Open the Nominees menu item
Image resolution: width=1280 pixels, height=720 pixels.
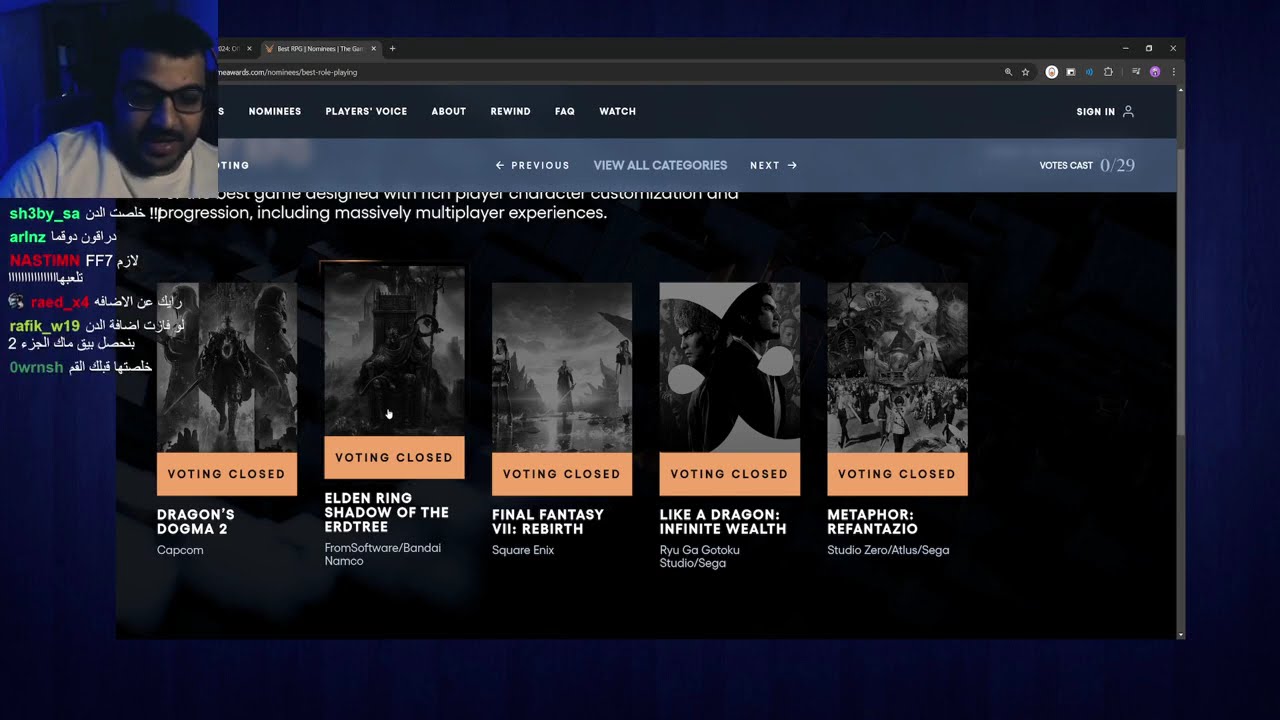click(275, 111)
